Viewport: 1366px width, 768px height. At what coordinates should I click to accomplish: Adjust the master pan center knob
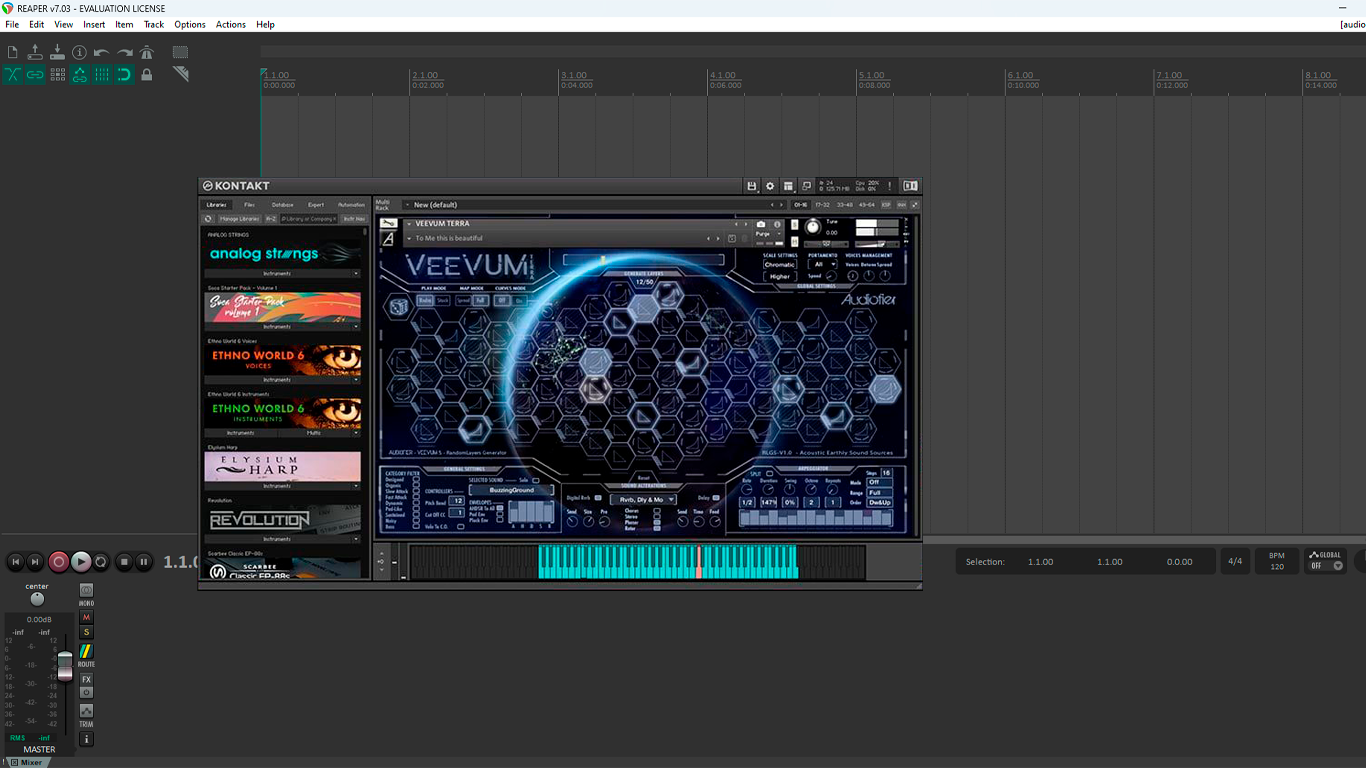click(x=37, y=599)
